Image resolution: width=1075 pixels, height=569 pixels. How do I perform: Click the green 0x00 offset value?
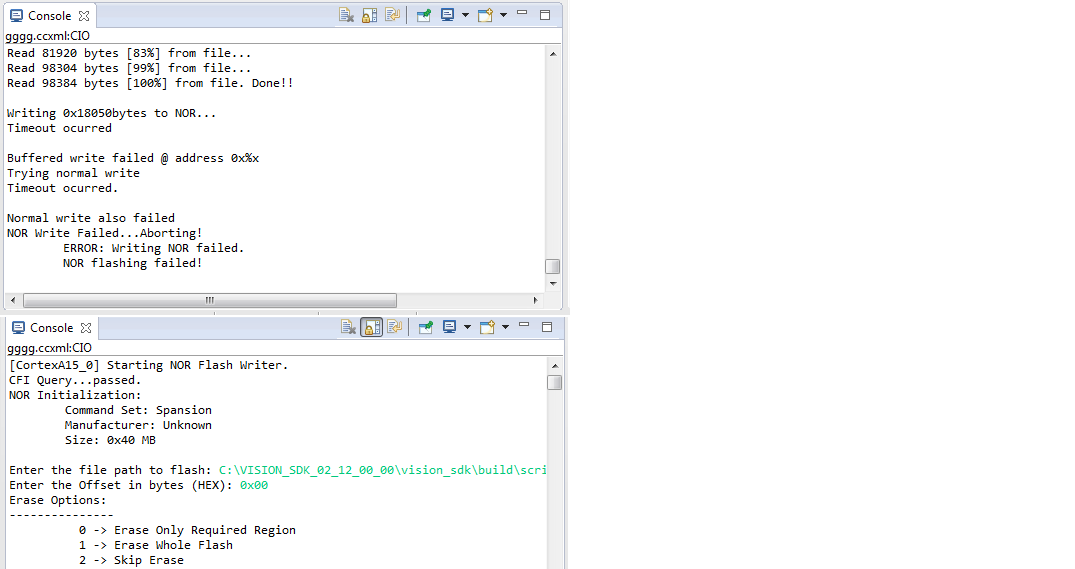point(254,485)
